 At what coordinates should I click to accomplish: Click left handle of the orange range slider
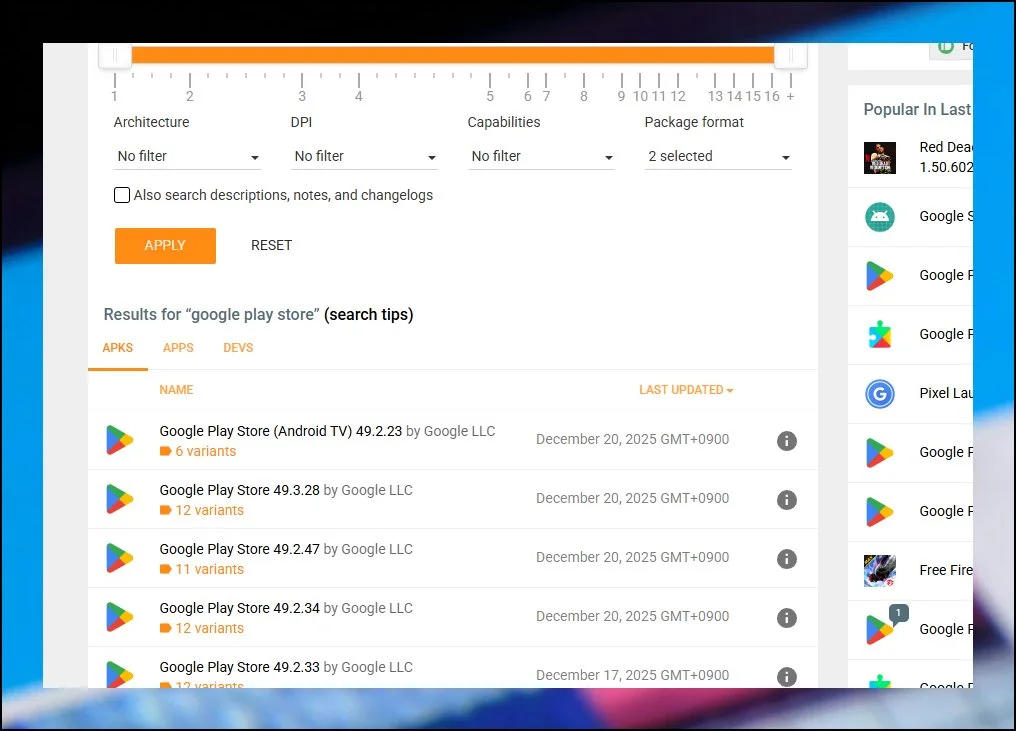pos(114,56)
